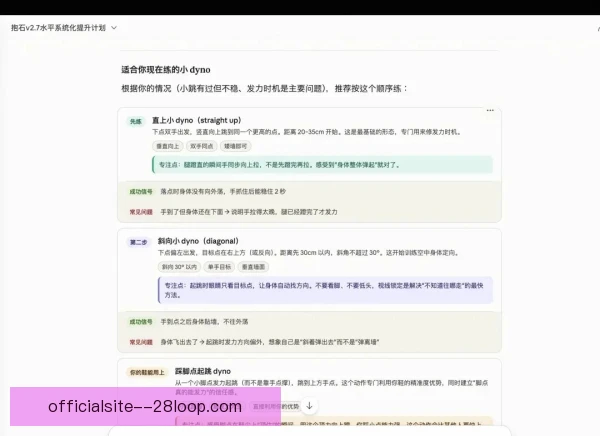This screenshot has width=600, height=436.
Task: Select the 双手同点 tag chip
Action: tap(202, 146)
